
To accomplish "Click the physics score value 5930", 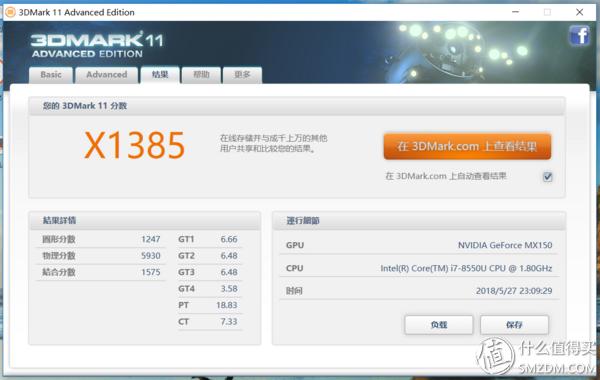I will click(x=151, y=256).
